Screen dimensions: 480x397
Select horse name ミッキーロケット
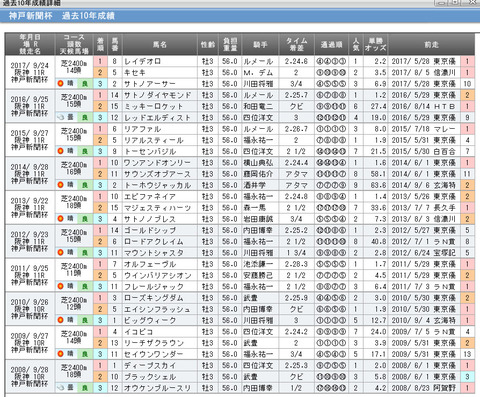[x=154, y=106]
